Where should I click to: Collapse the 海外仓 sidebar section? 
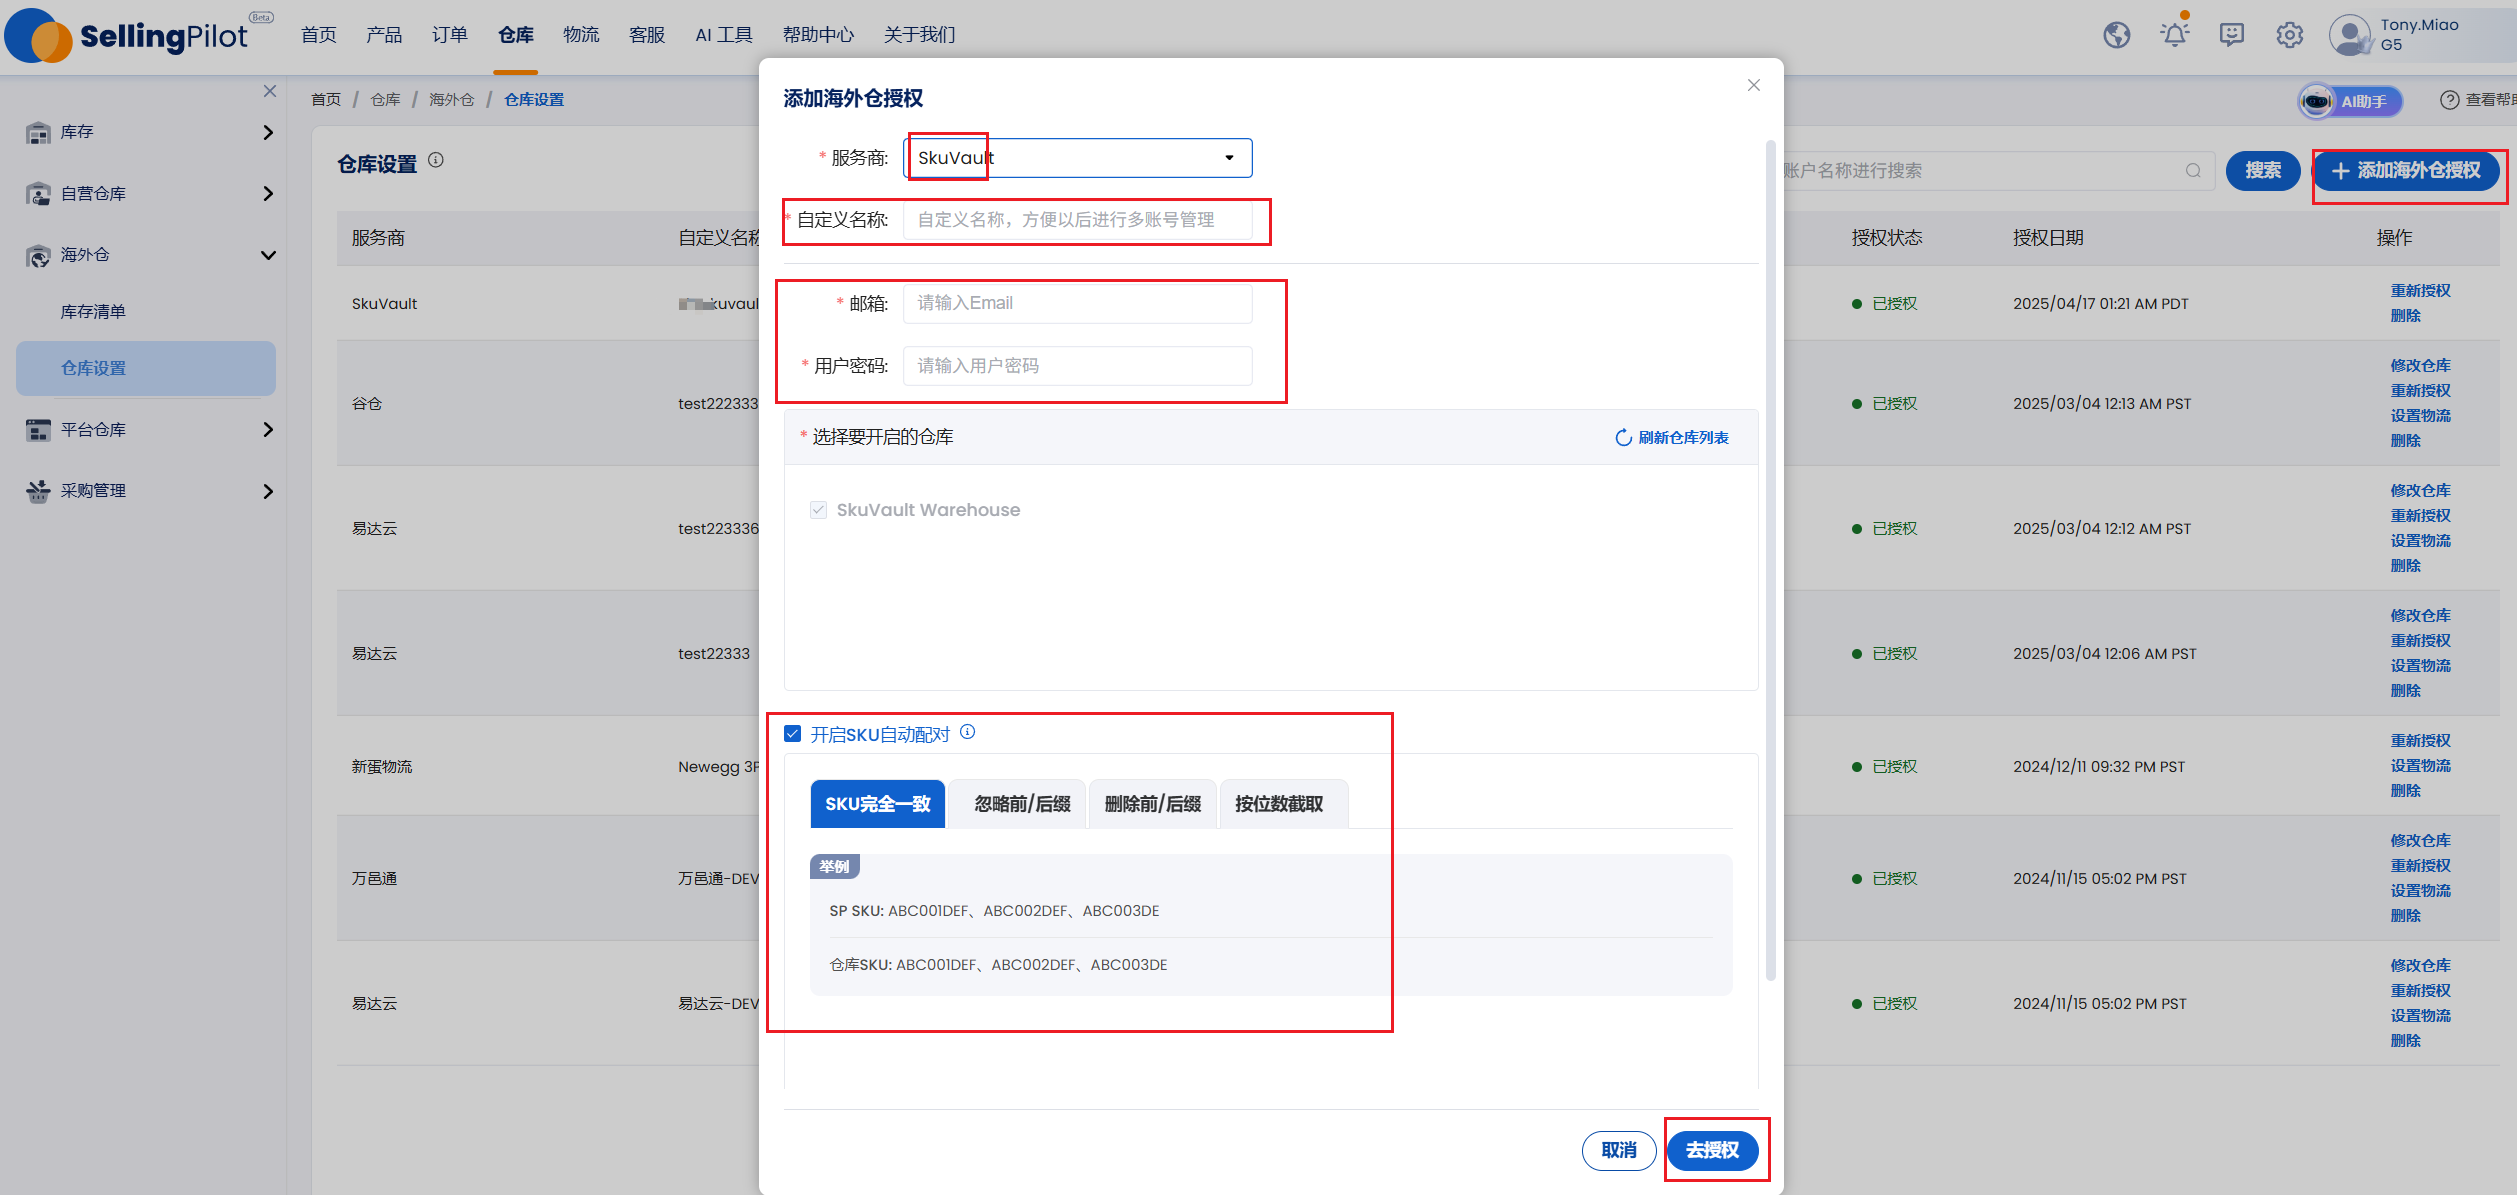(x=148, y=255)
